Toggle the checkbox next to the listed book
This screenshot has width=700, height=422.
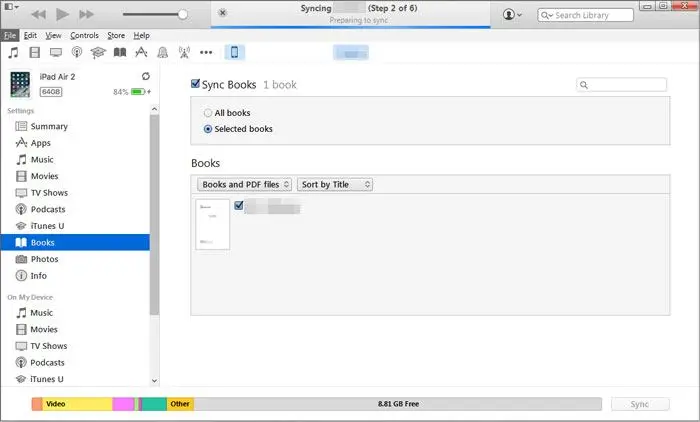point(239,205)
